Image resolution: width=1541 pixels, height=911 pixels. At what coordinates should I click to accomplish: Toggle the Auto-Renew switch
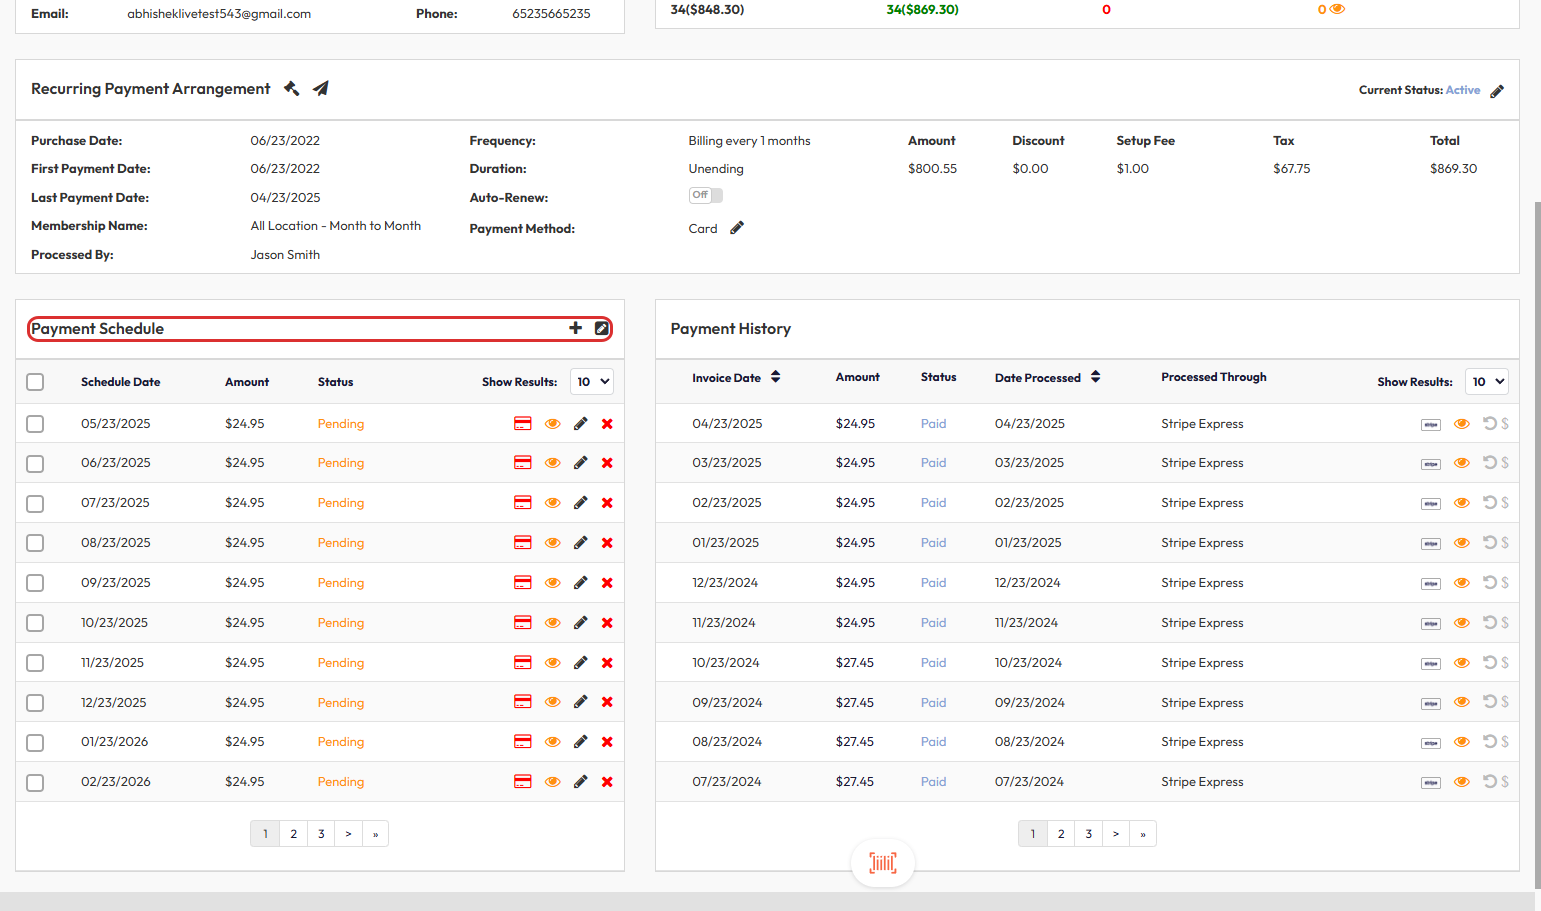(705, 196)
